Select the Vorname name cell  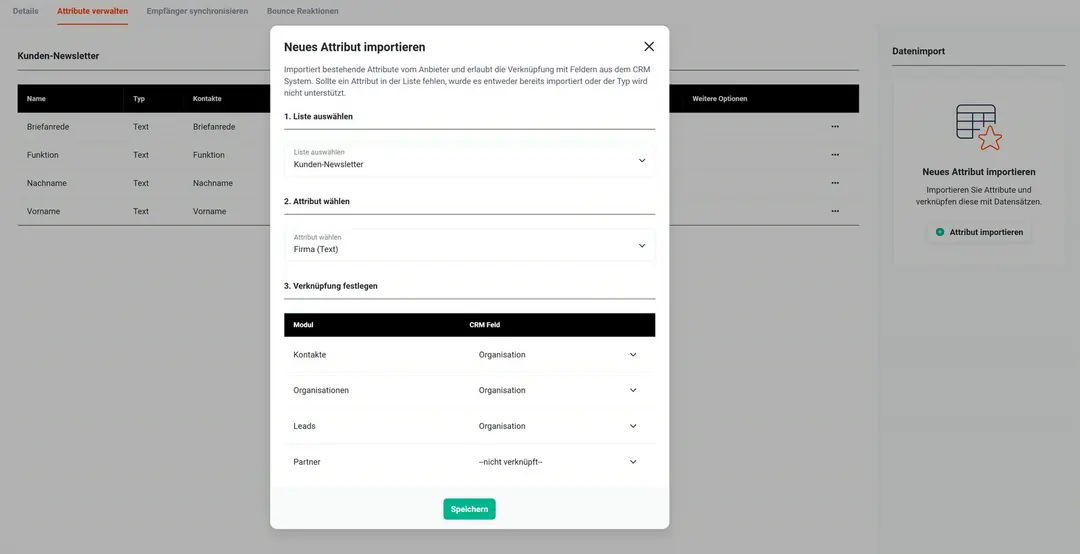(43, 212)
